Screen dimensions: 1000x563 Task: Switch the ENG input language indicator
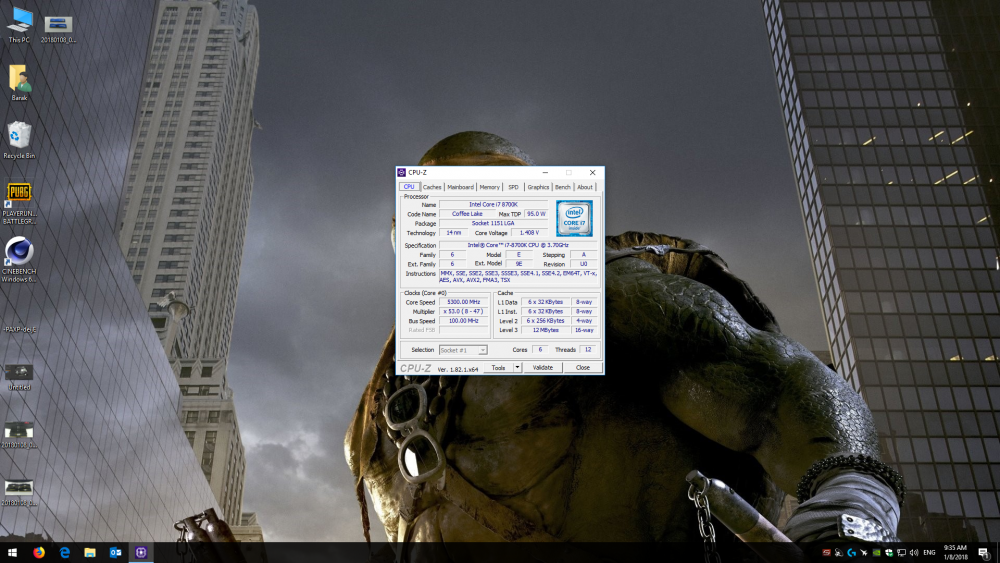point(929,552)
